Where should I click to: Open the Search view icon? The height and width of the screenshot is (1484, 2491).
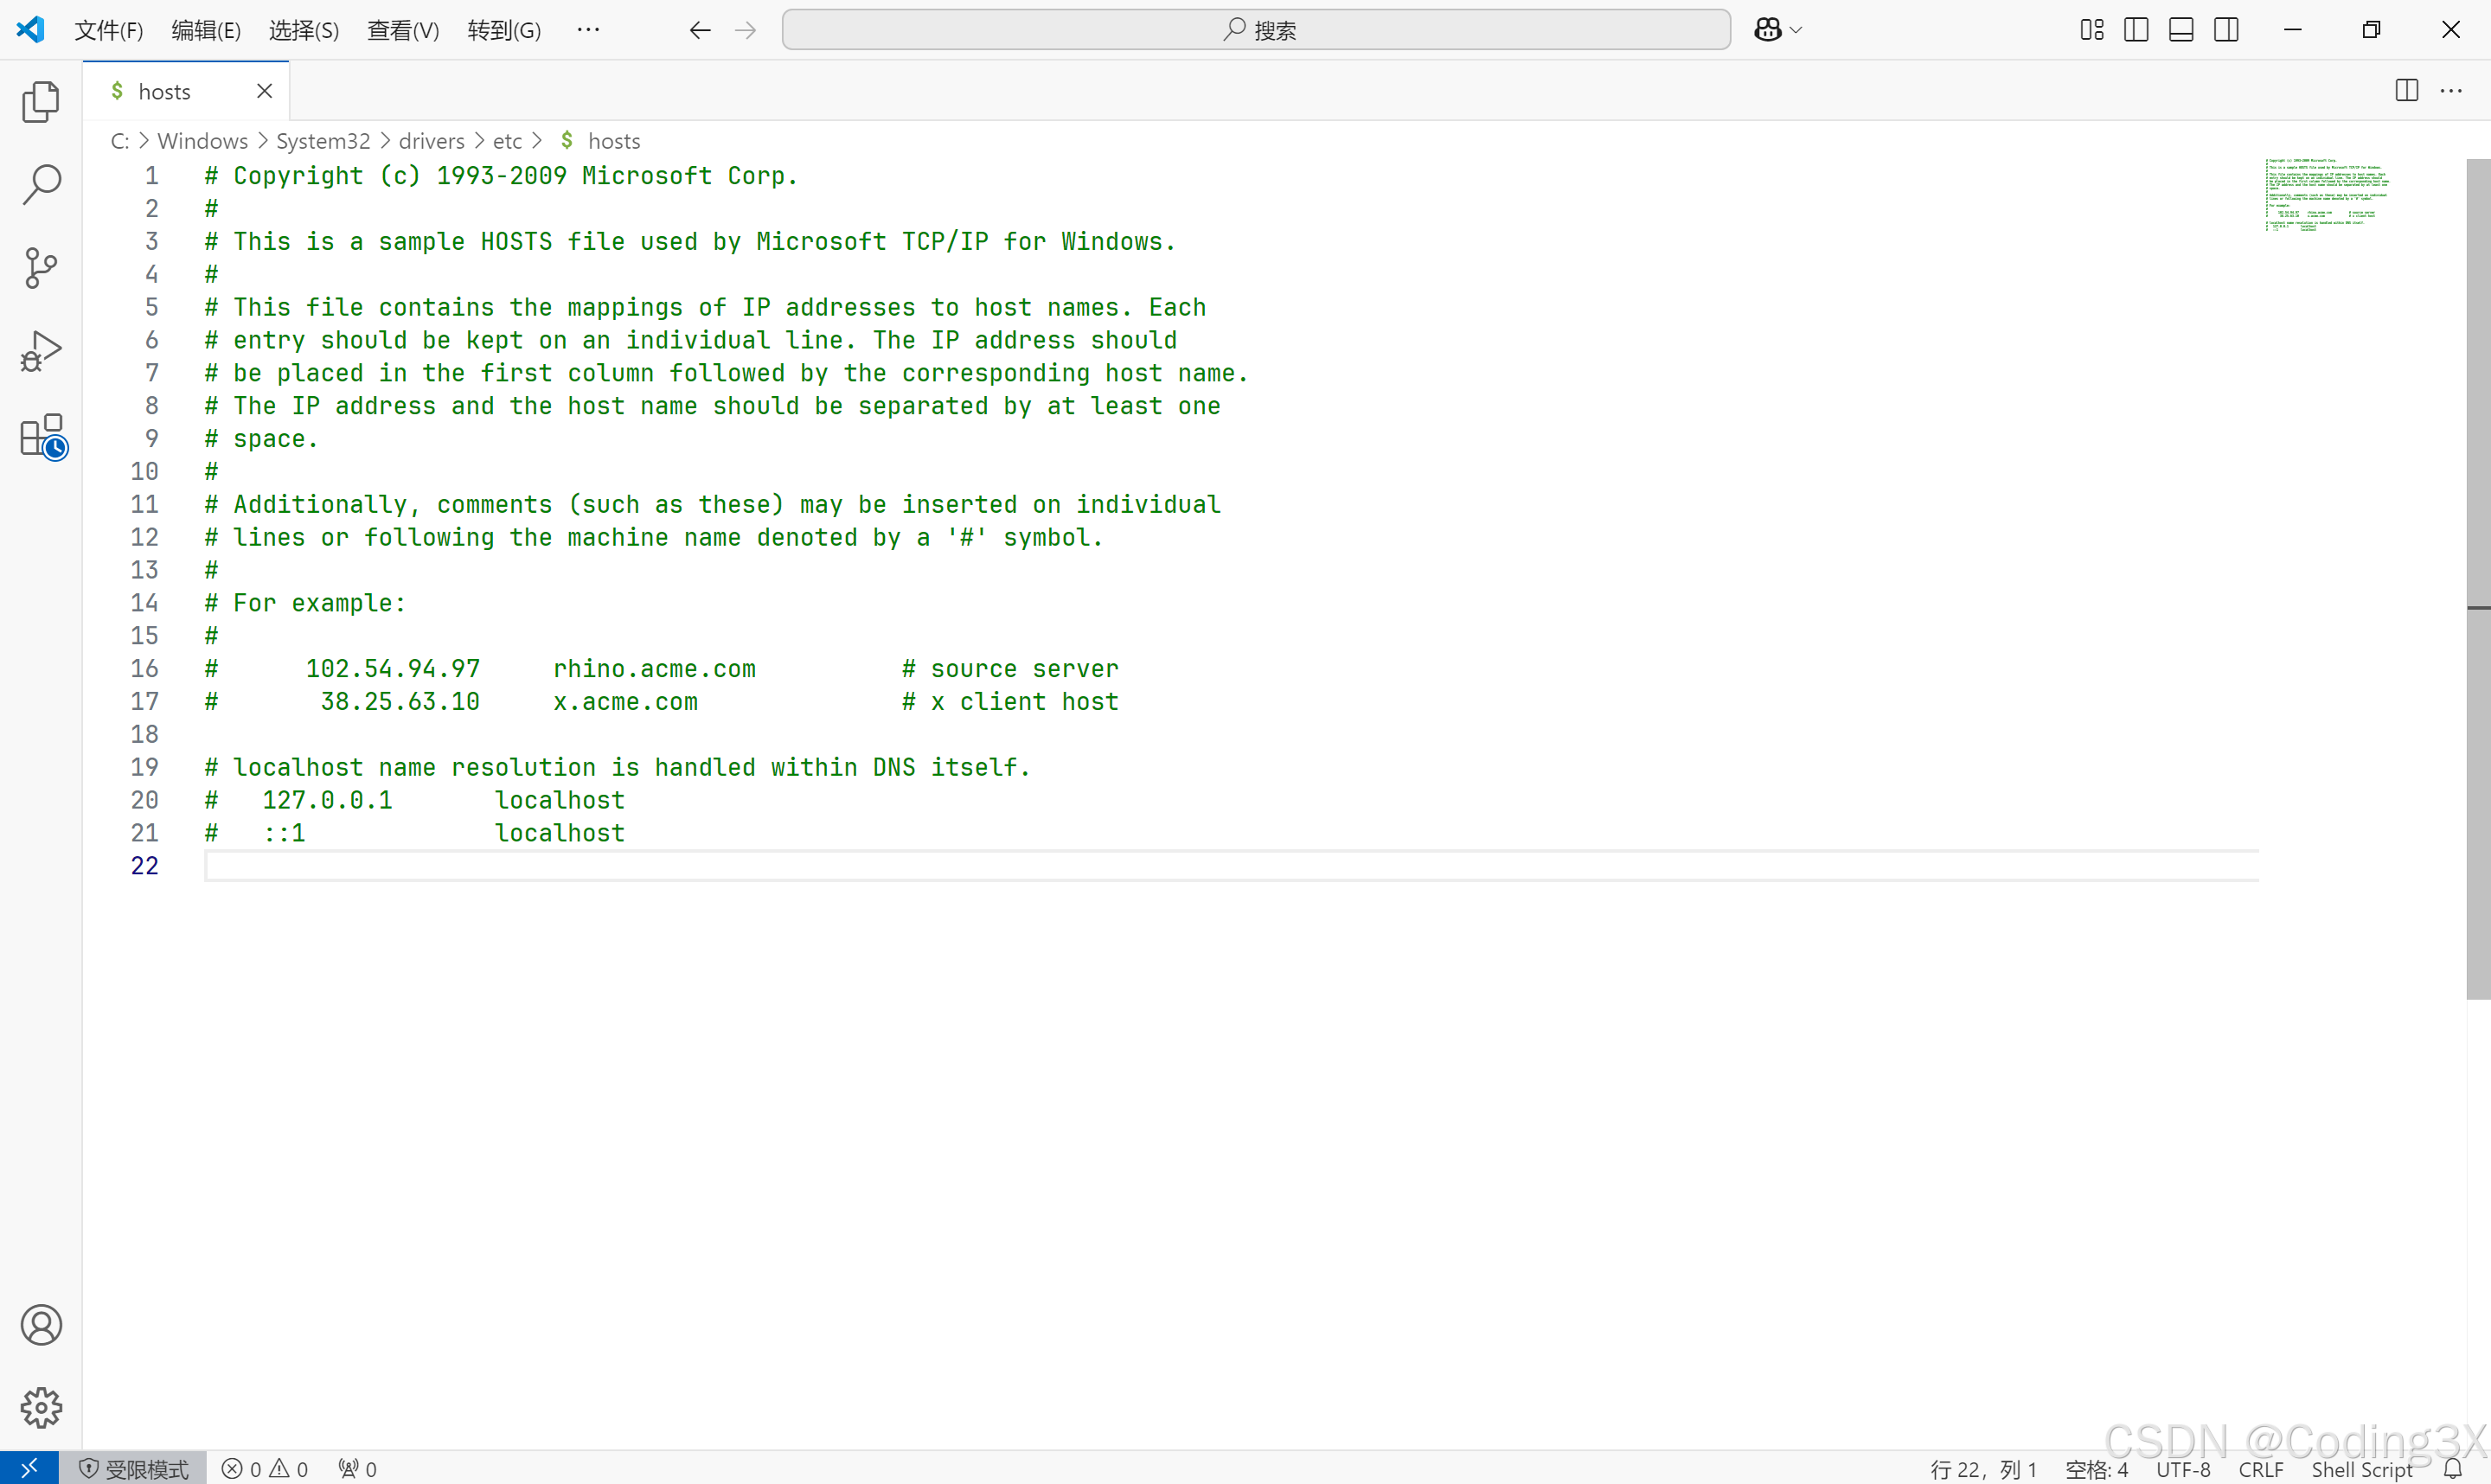(41, 184)
